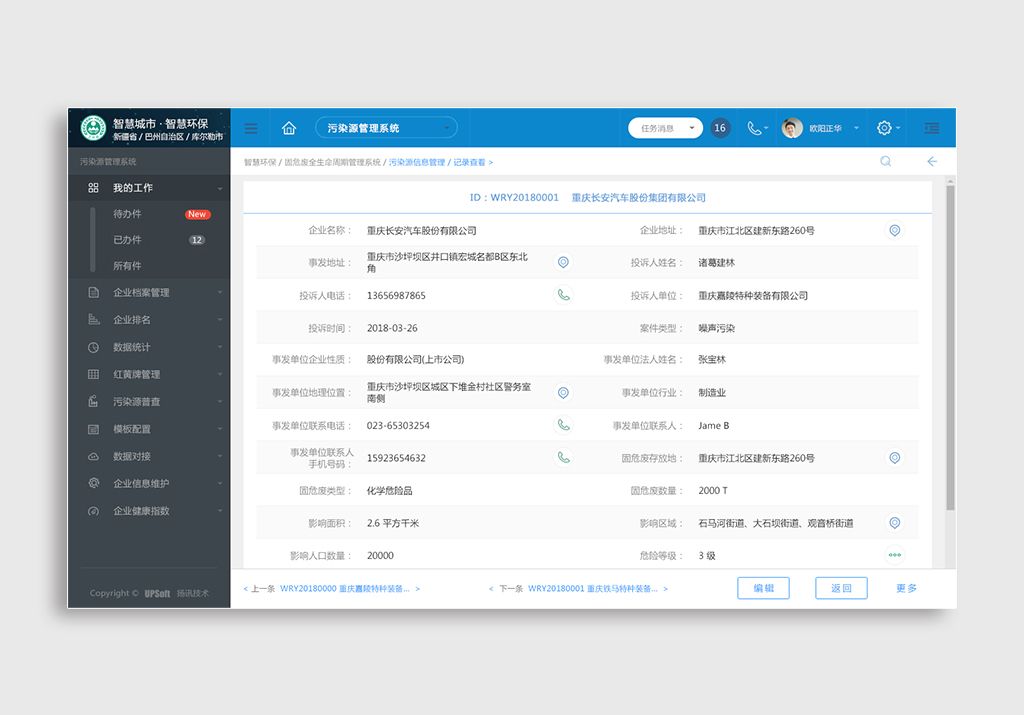This screenshot has width=1024, height=715.
Task: Open the 污染源管理系统 system selector dropdown
Action: tap(386, 128)
